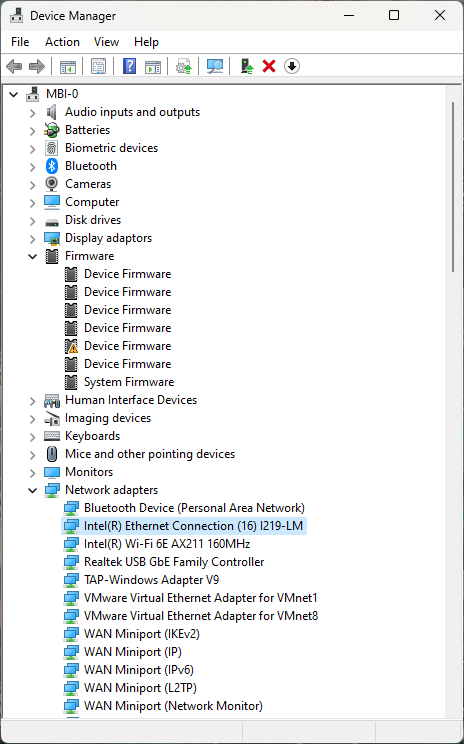Click the fingerprint icon for Biometric devices
Image resolution: width=464 pixels, height=744 pixels.
(52, 148)
